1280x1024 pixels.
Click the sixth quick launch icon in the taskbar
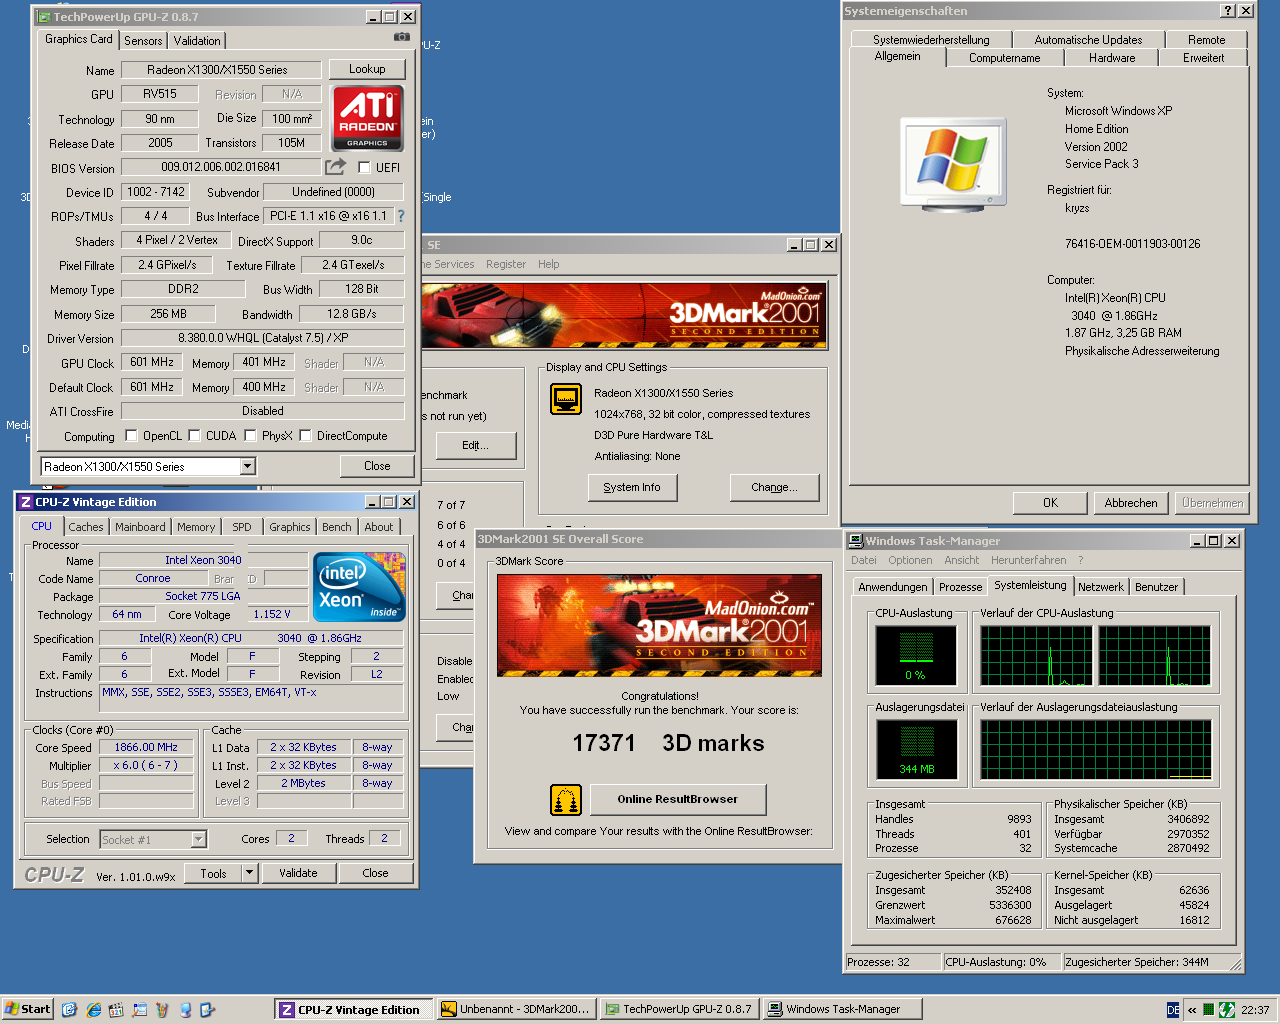pyautogui.click(x=185, y=1010)
